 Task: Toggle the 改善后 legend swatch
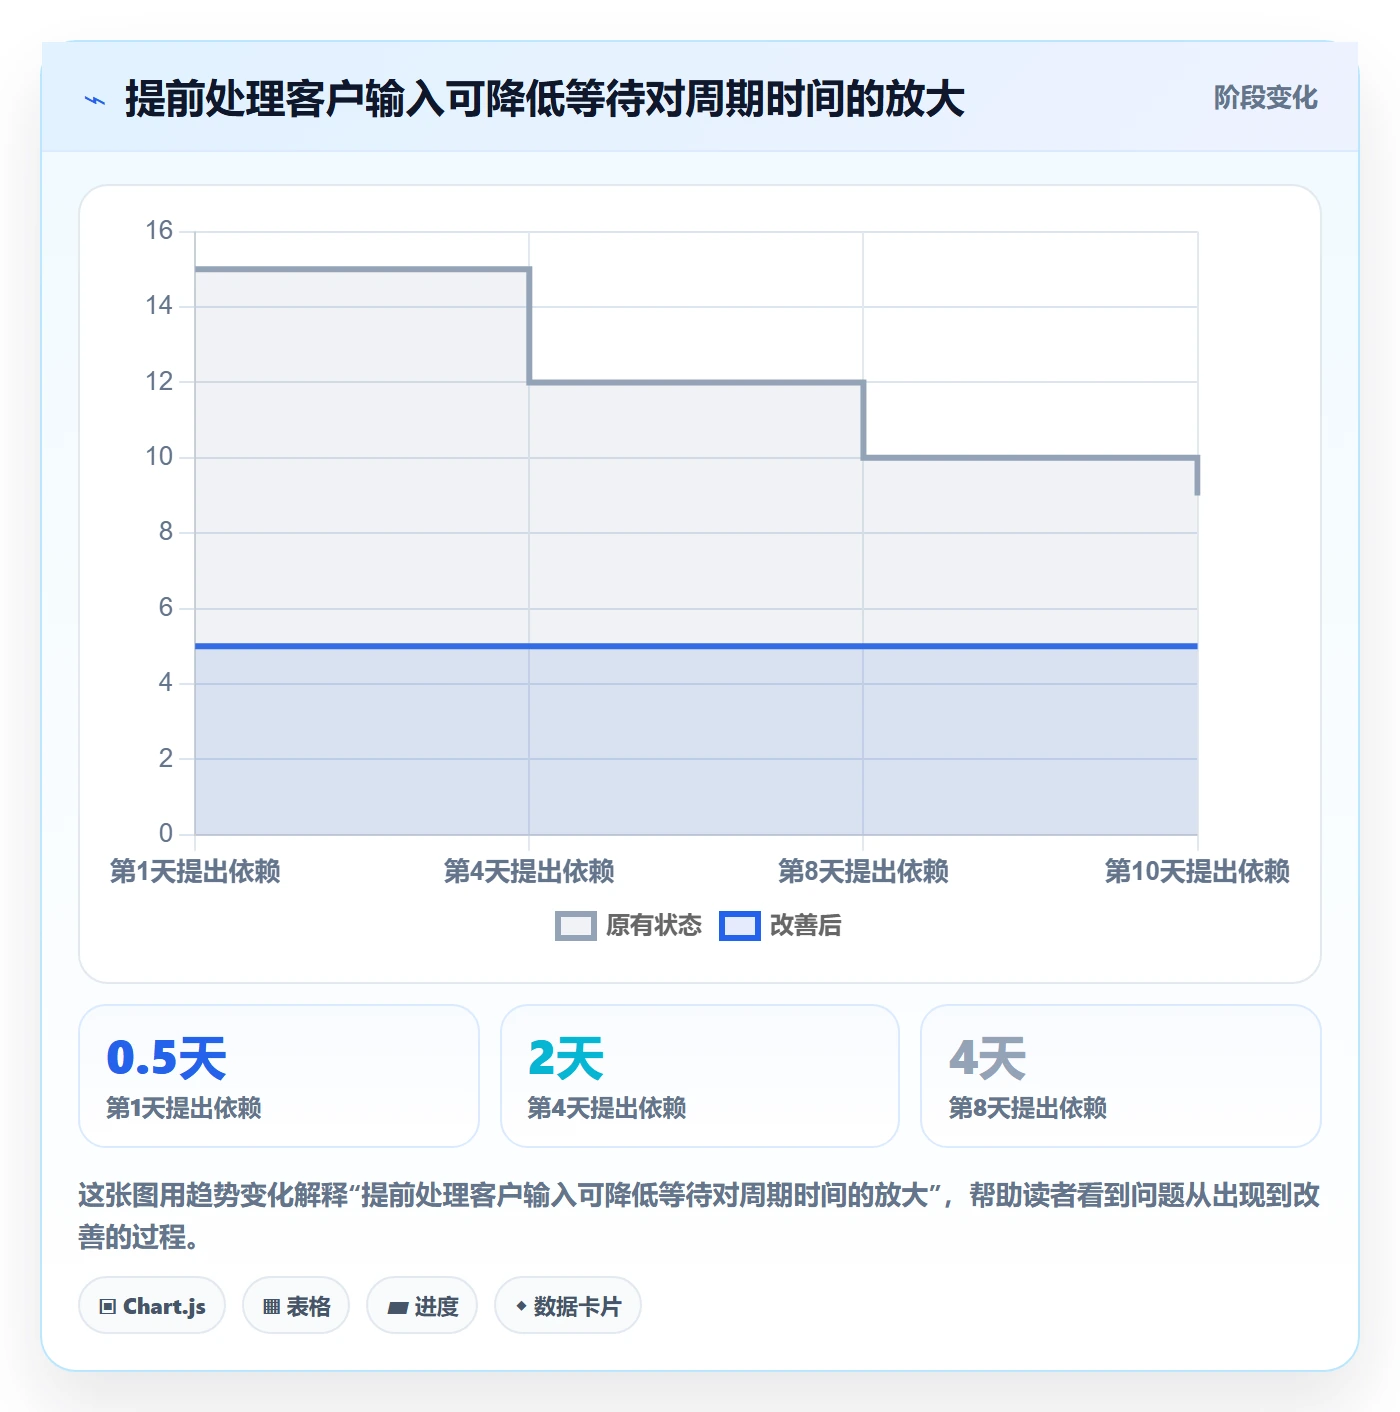tap(739, 926)
